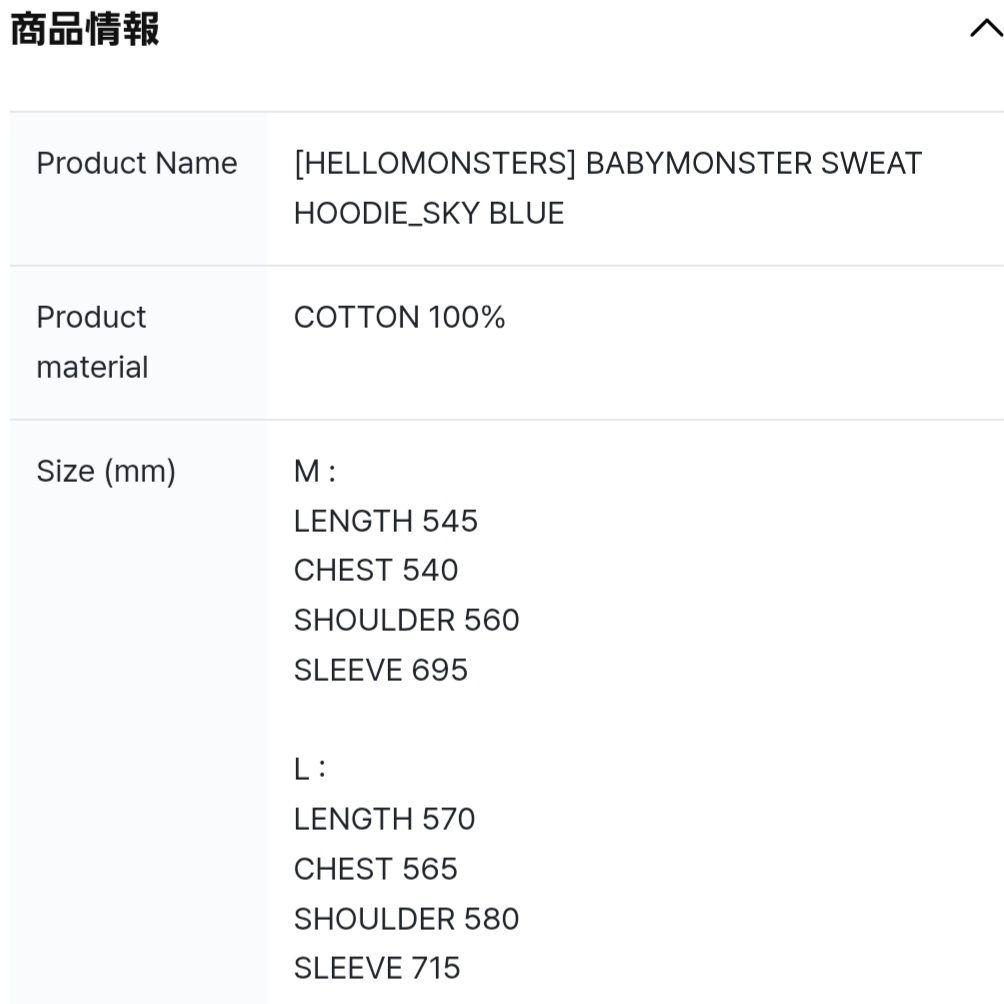Screen dimensions: 1004x1004
Task: Click the SLEEVE 695 measurement text
Action: (381, 670)
